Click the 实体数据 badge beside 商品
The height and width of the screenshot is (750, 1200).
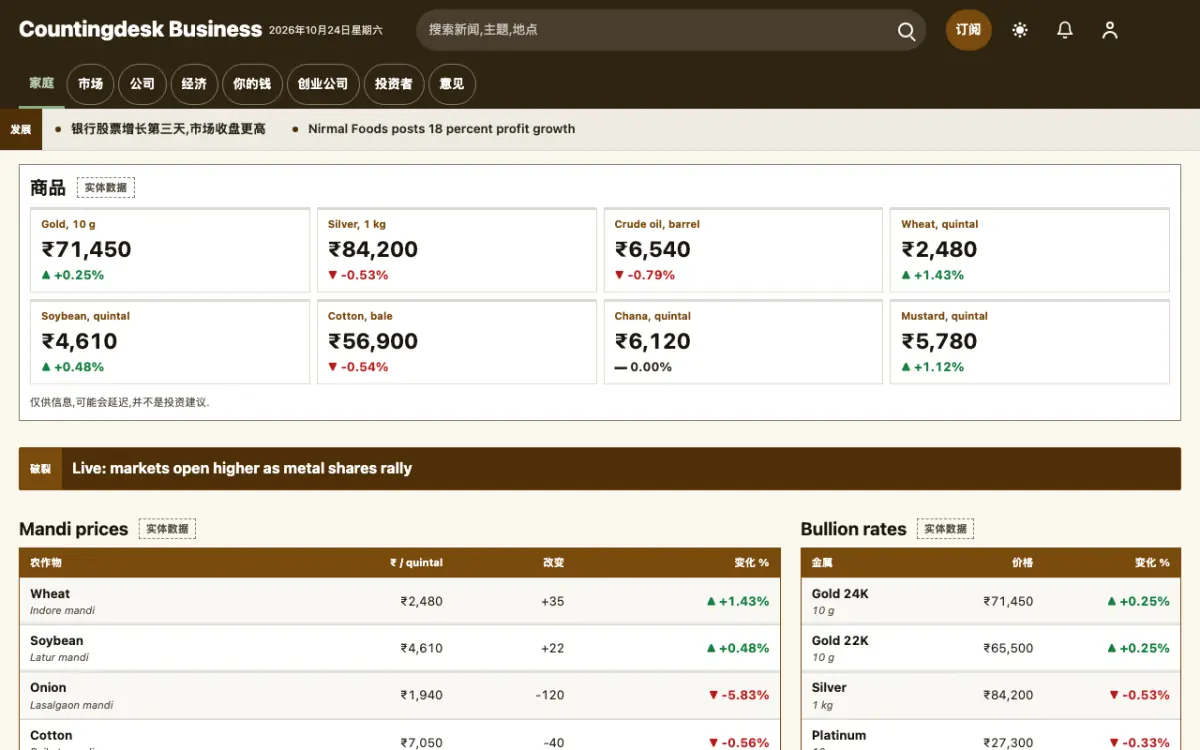pos(106,187)
